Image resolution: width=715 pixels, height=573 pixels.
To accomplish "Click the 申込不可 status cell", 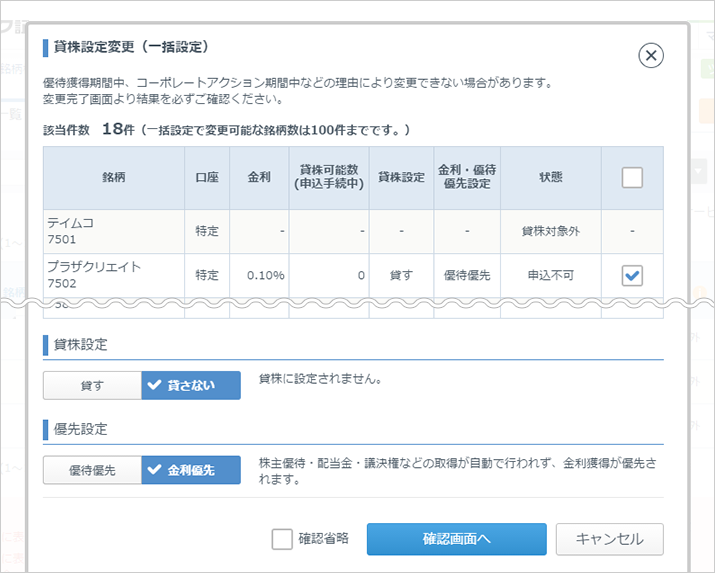I will pyautogui.click(x=550, y=275).
